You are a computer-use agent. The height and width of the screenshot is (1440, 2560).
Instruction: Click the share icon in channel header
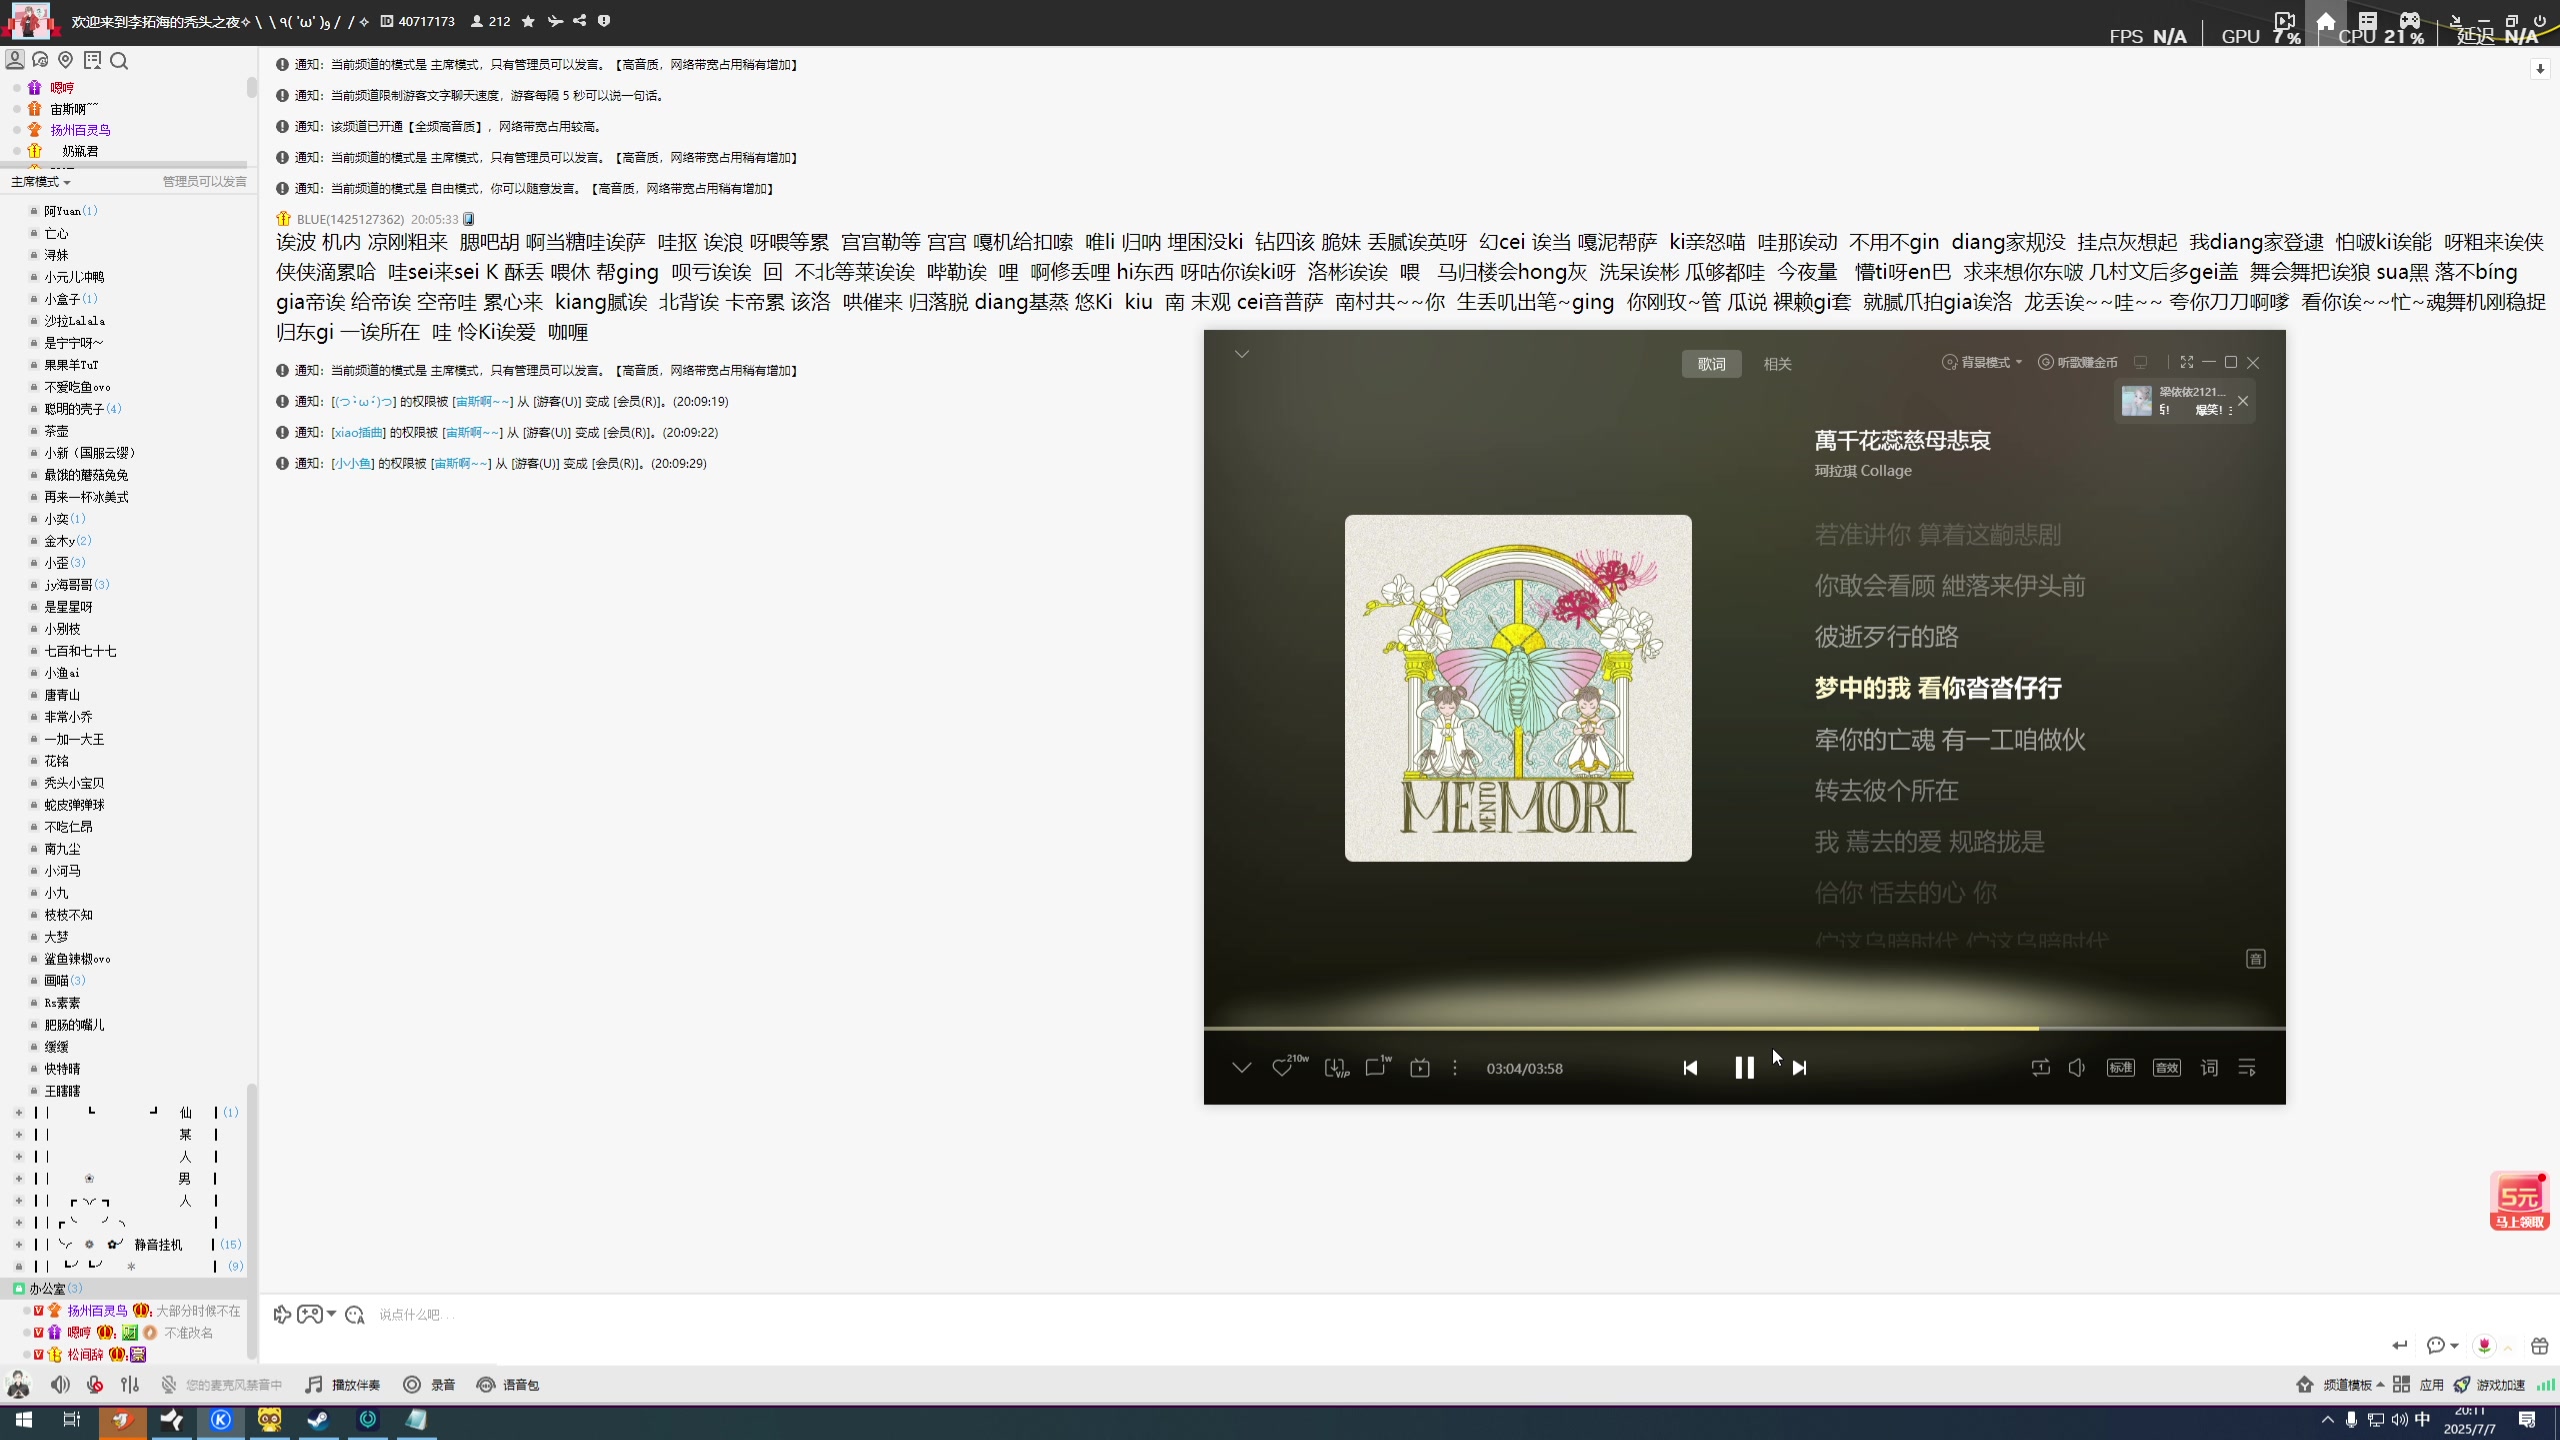pos(580,21)
